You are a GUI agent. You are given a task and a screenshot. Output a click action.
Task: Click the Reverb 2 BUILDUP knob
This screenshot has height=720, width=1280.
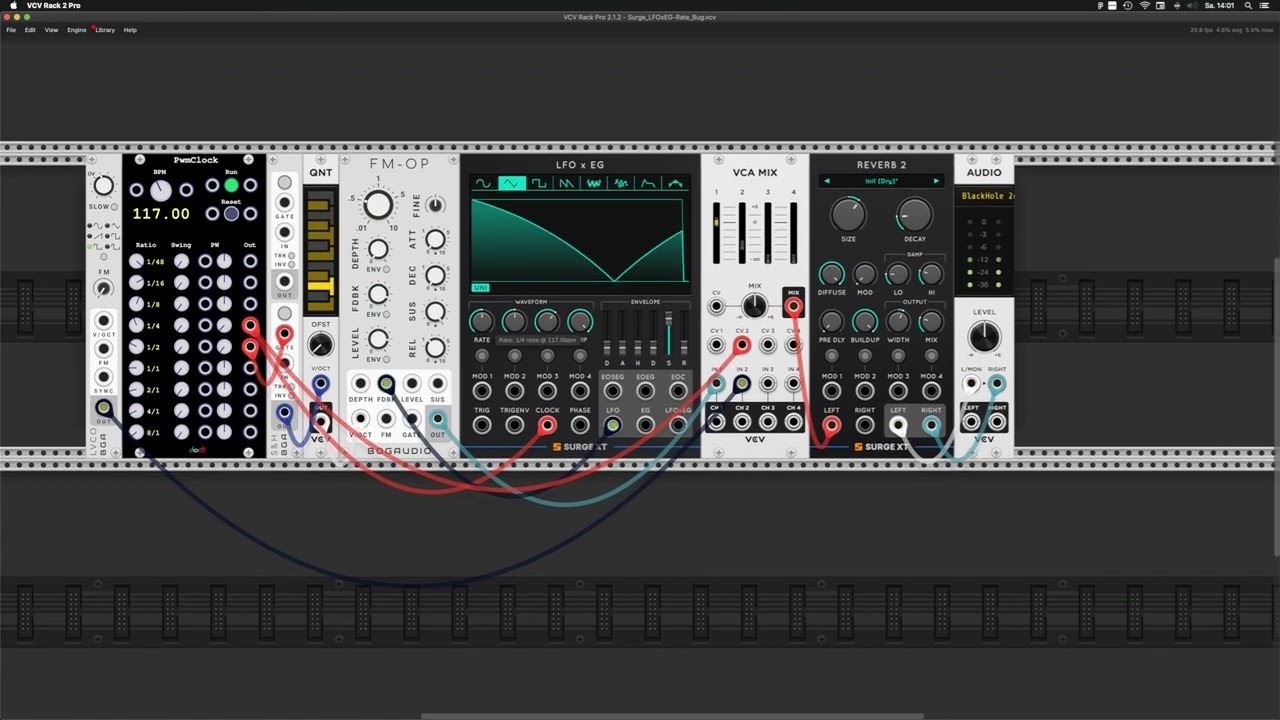coord(865,321)
